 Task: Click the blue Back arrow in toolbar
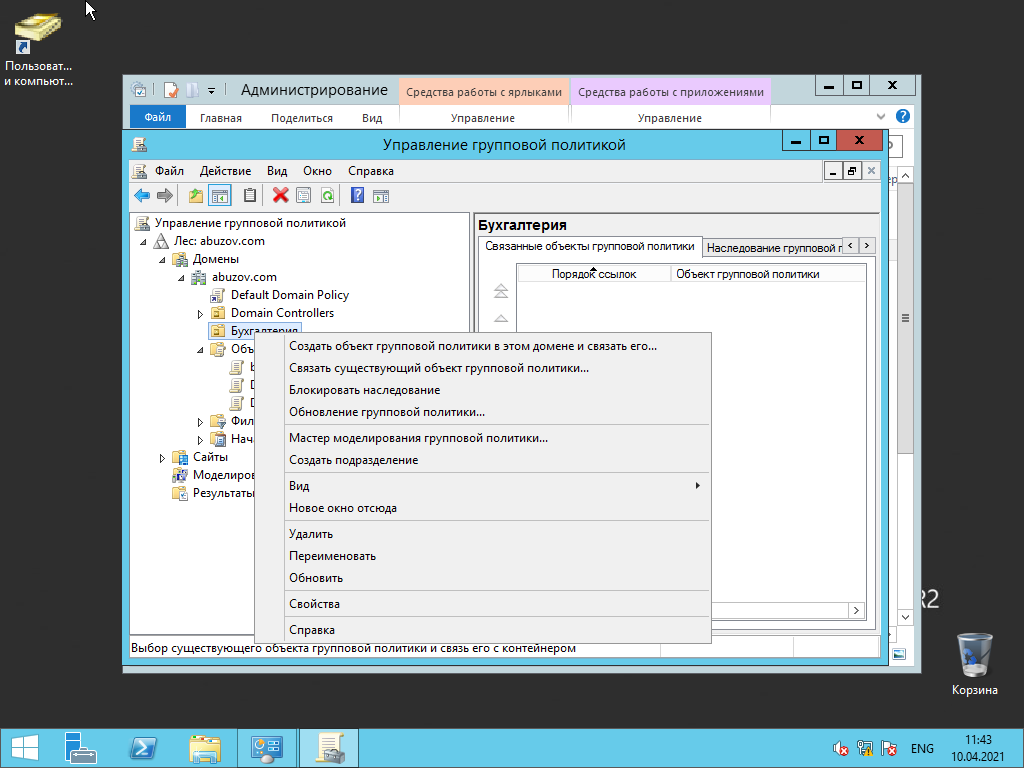(142, 196)
